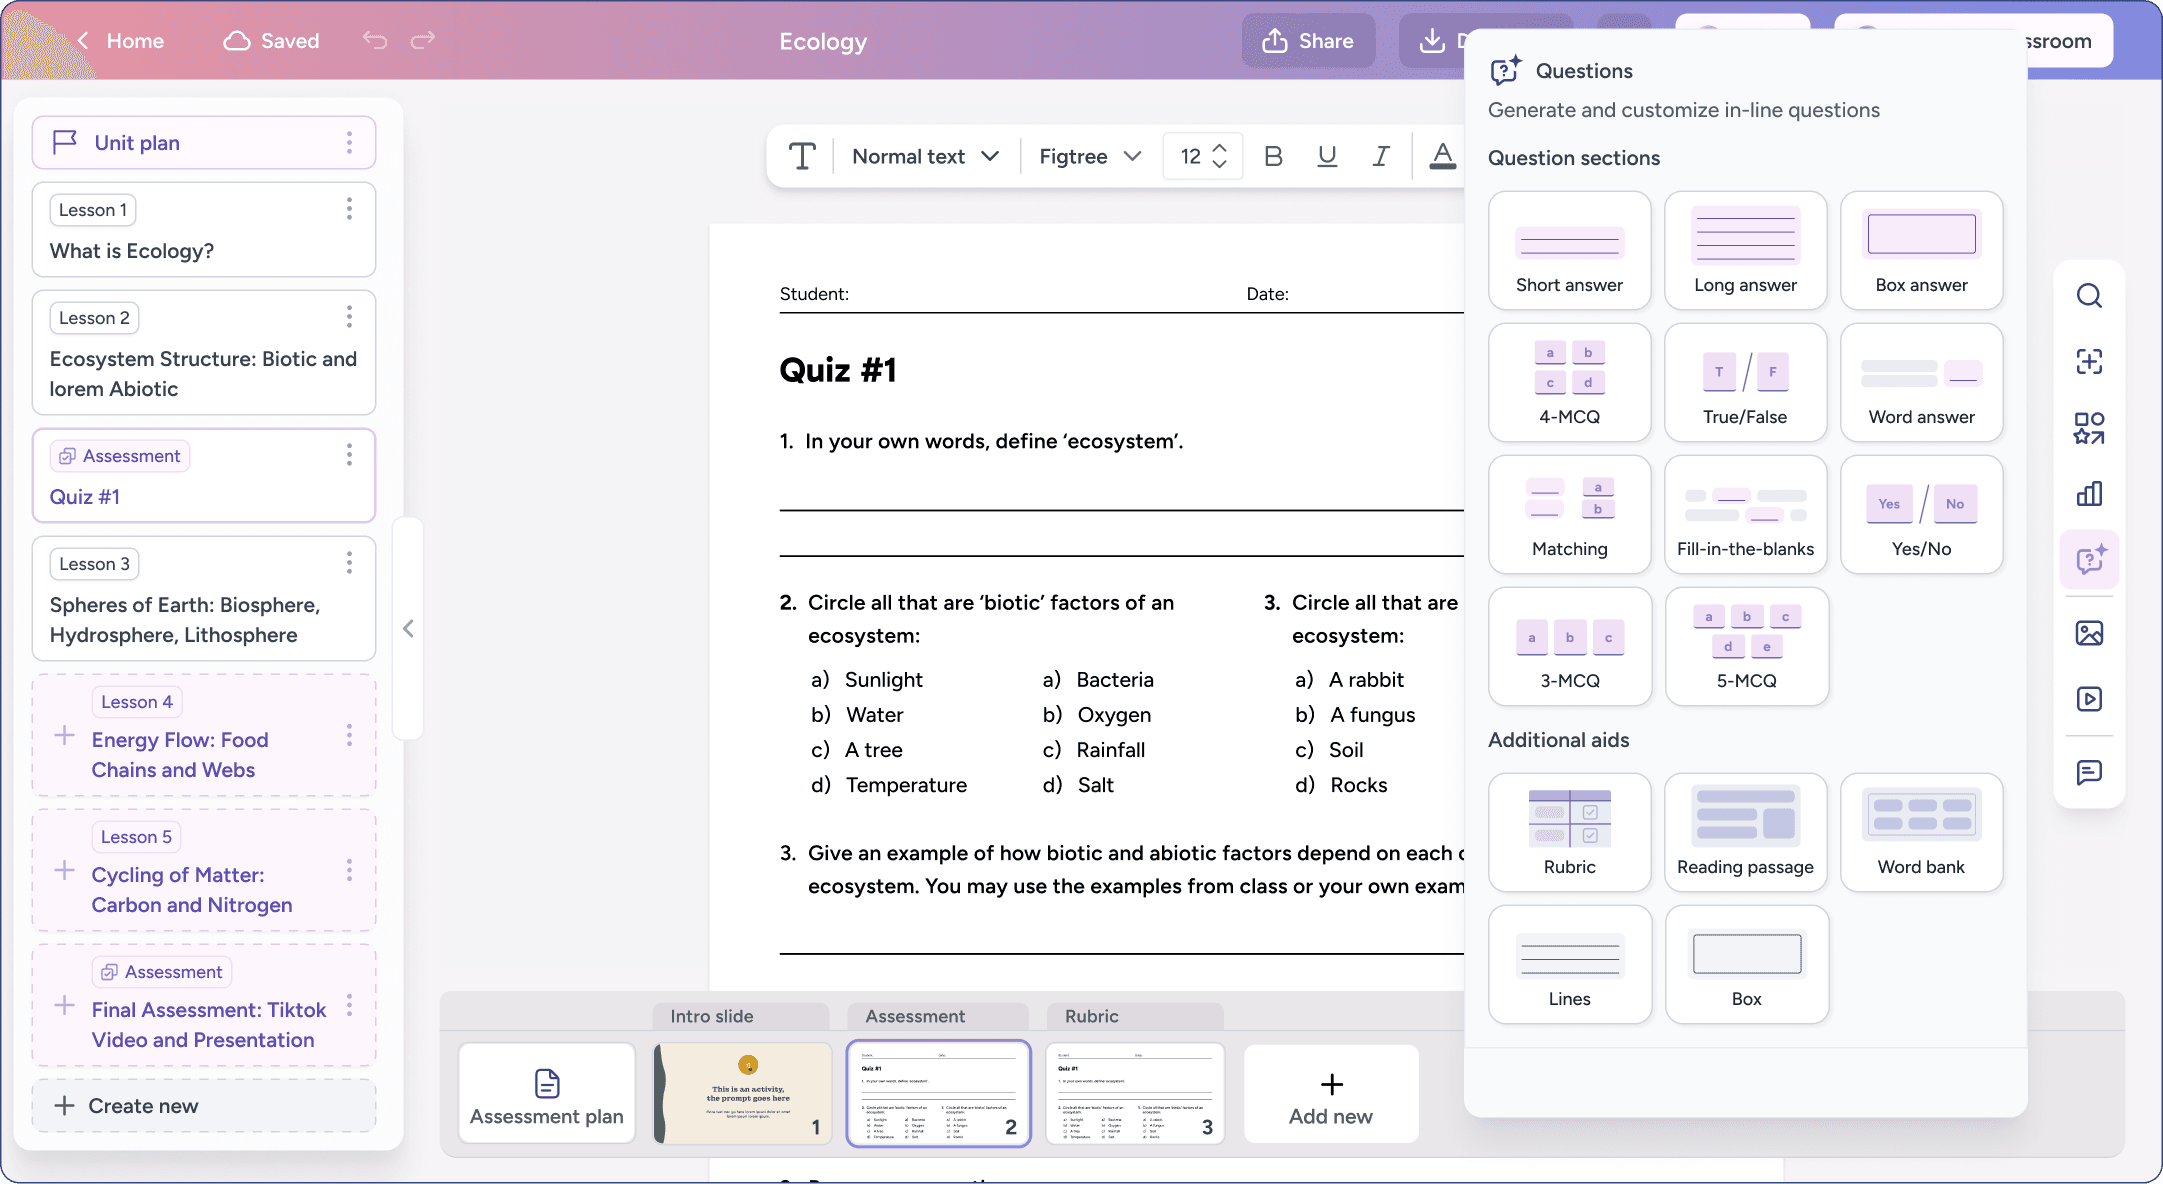The image size is (2163, 1184).
Task: Open the text color picker
Action: 1442,156
